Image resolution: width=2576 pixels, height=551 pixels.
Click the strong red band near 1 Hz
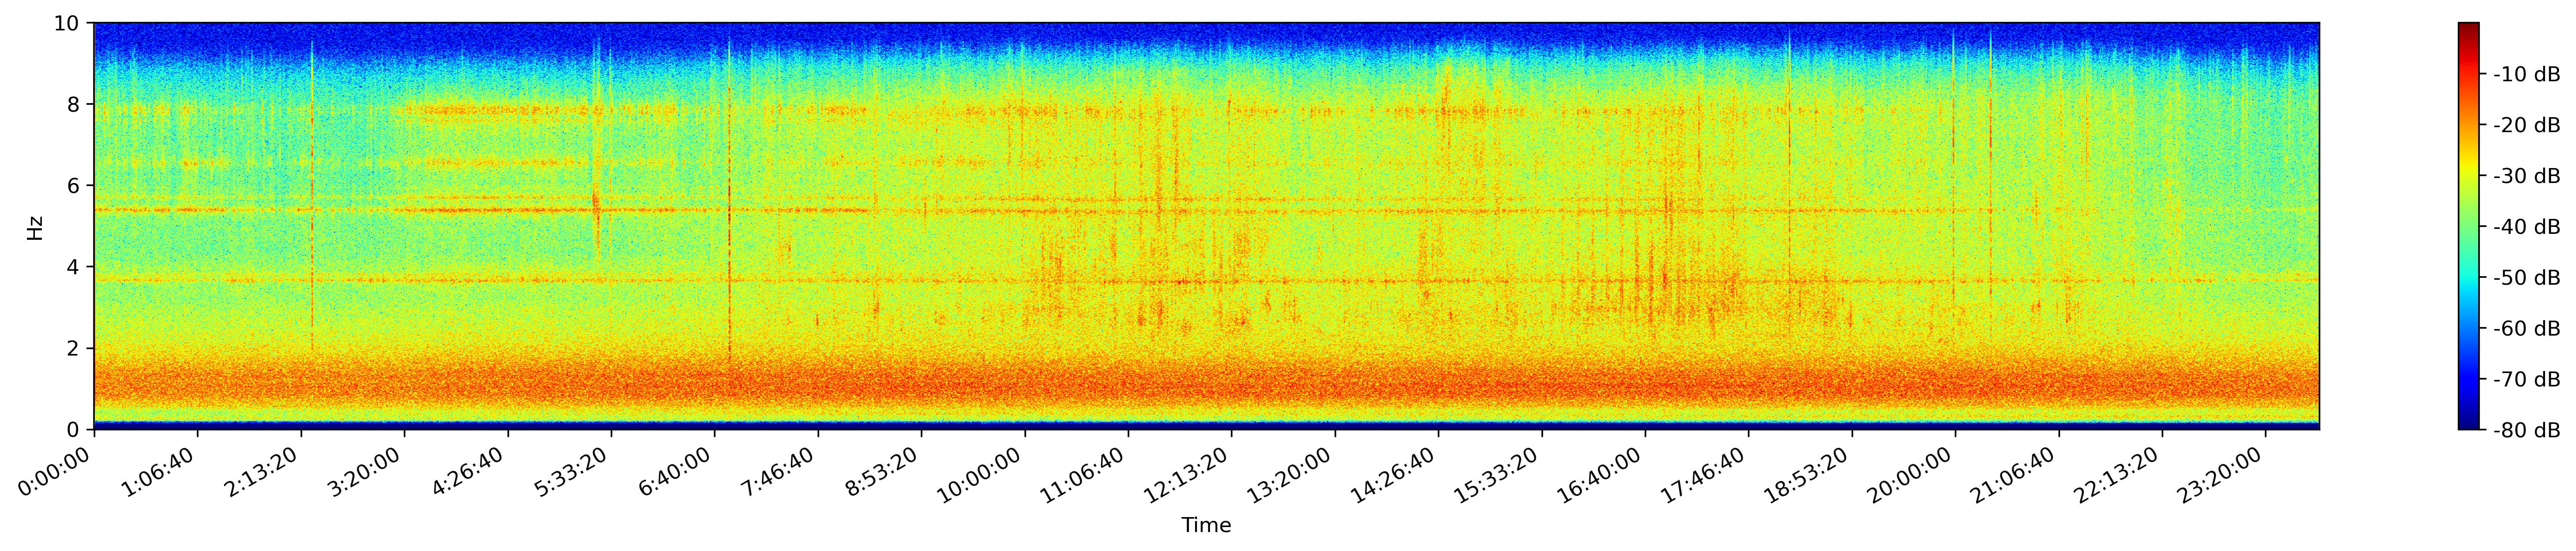click(1206, 385)
